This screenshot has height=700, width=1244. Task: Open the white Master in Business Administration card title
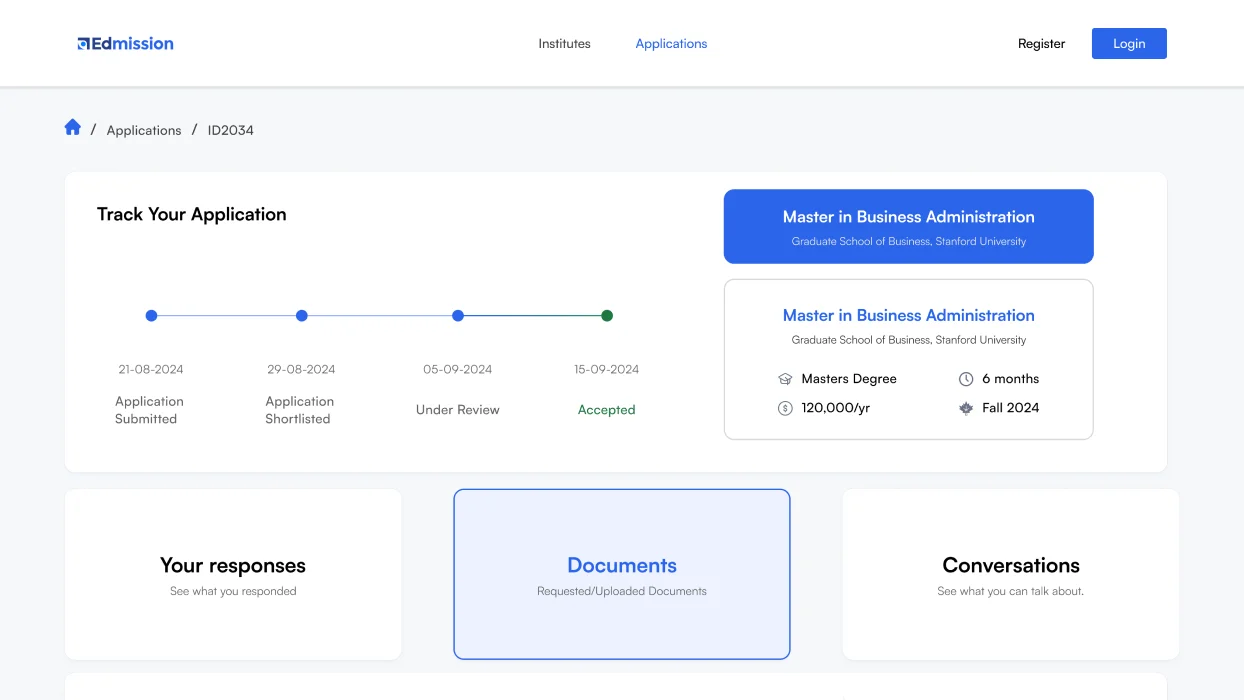tap(909, 315)
